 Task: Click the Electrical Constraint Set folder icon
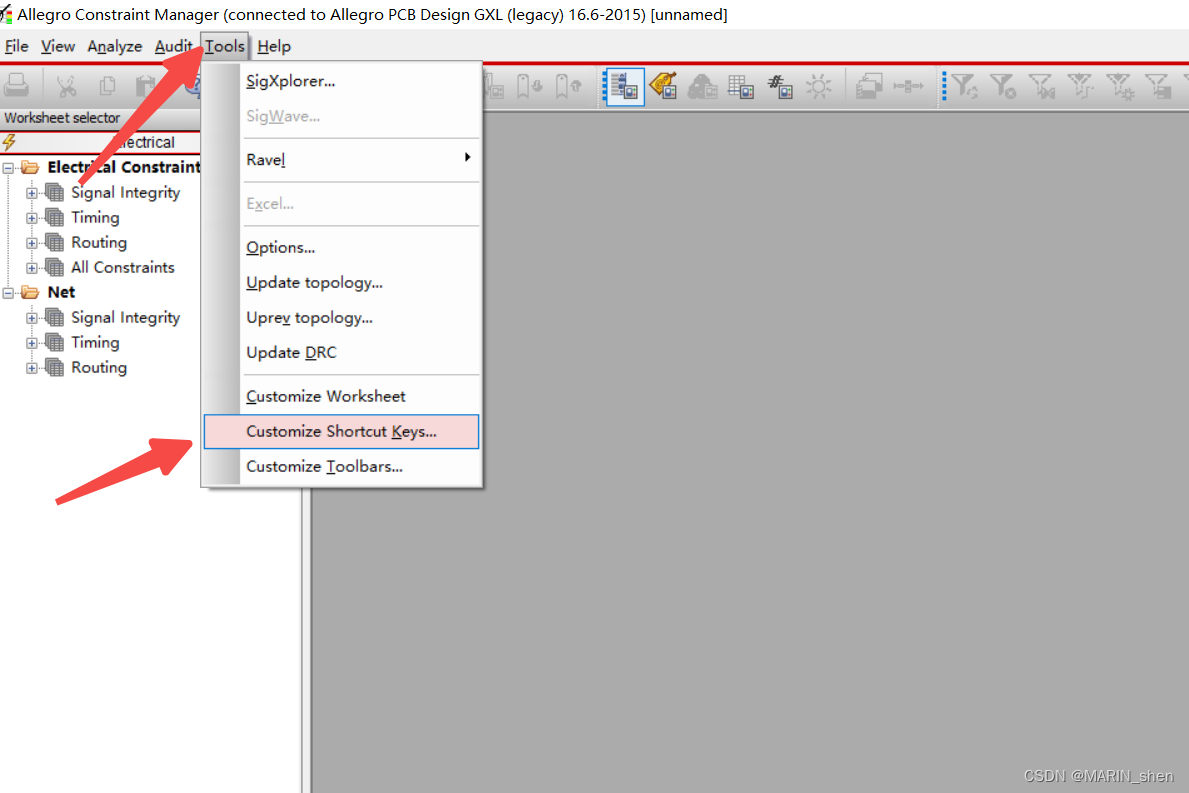[x=30, y=167]
